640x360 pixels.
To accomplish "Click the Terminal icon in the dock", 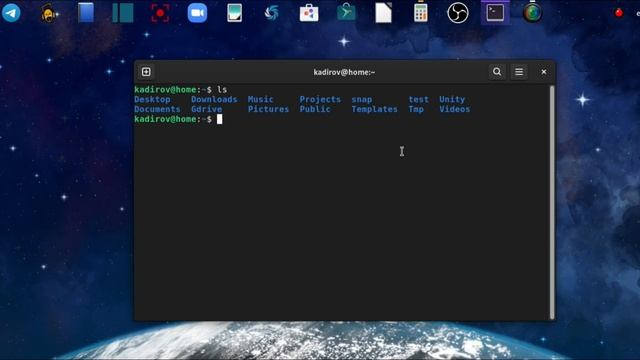I will point(495,13).
